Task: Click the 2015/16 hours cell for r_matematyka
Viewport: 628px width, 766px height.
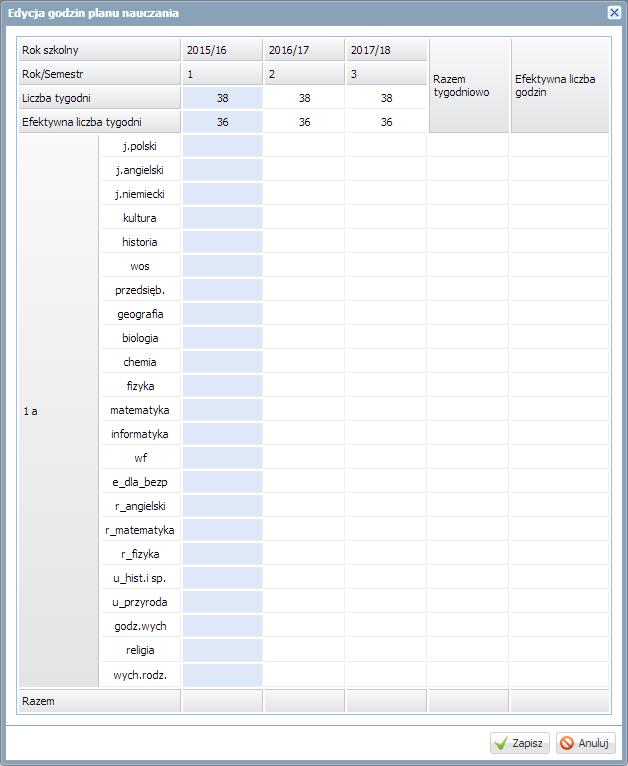Action: [x=222, y=530]
